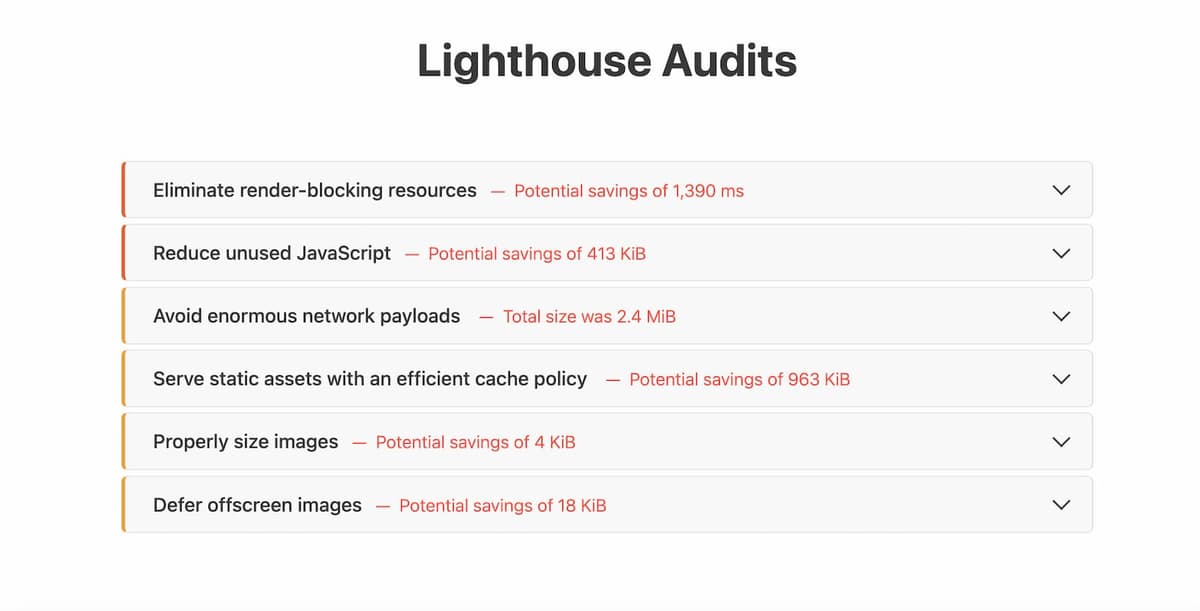The width and height of the screenshot is (1200, 611).
Task: Click the Avoid enormous network payloads title
Action: [x=306, y=316]
